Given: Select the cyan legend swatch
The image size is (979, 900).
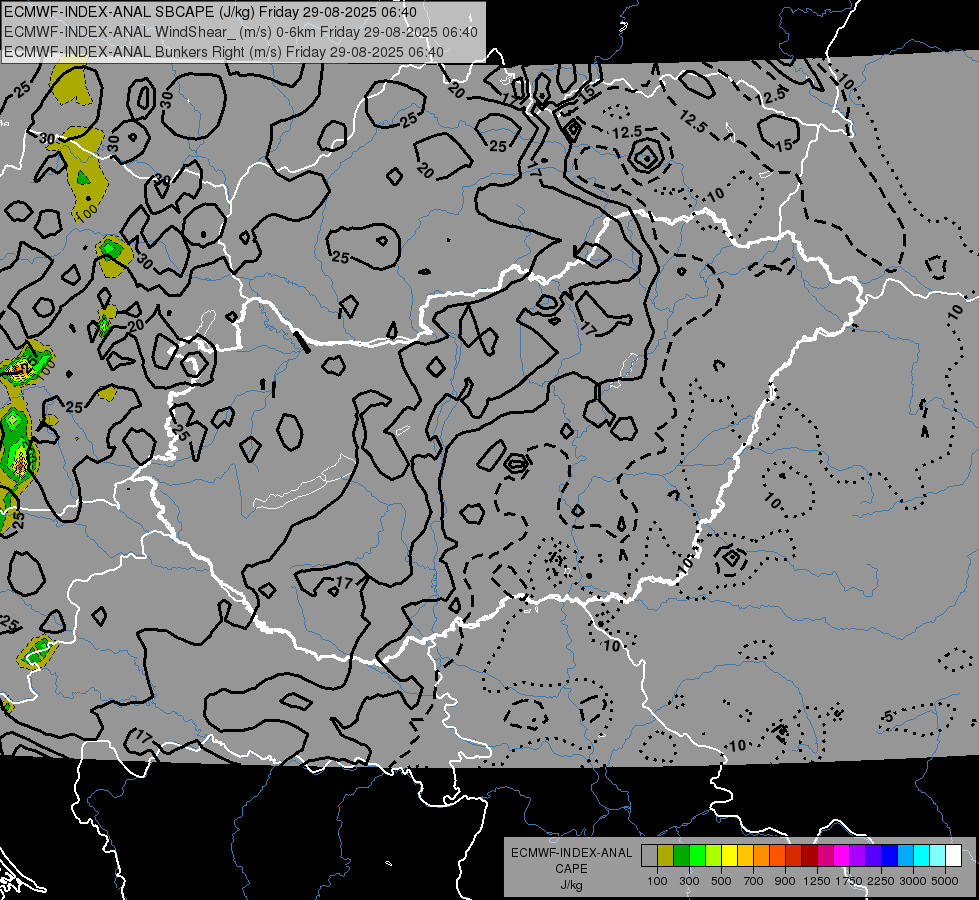Looking at the screenshot, I should coord(922,856).
